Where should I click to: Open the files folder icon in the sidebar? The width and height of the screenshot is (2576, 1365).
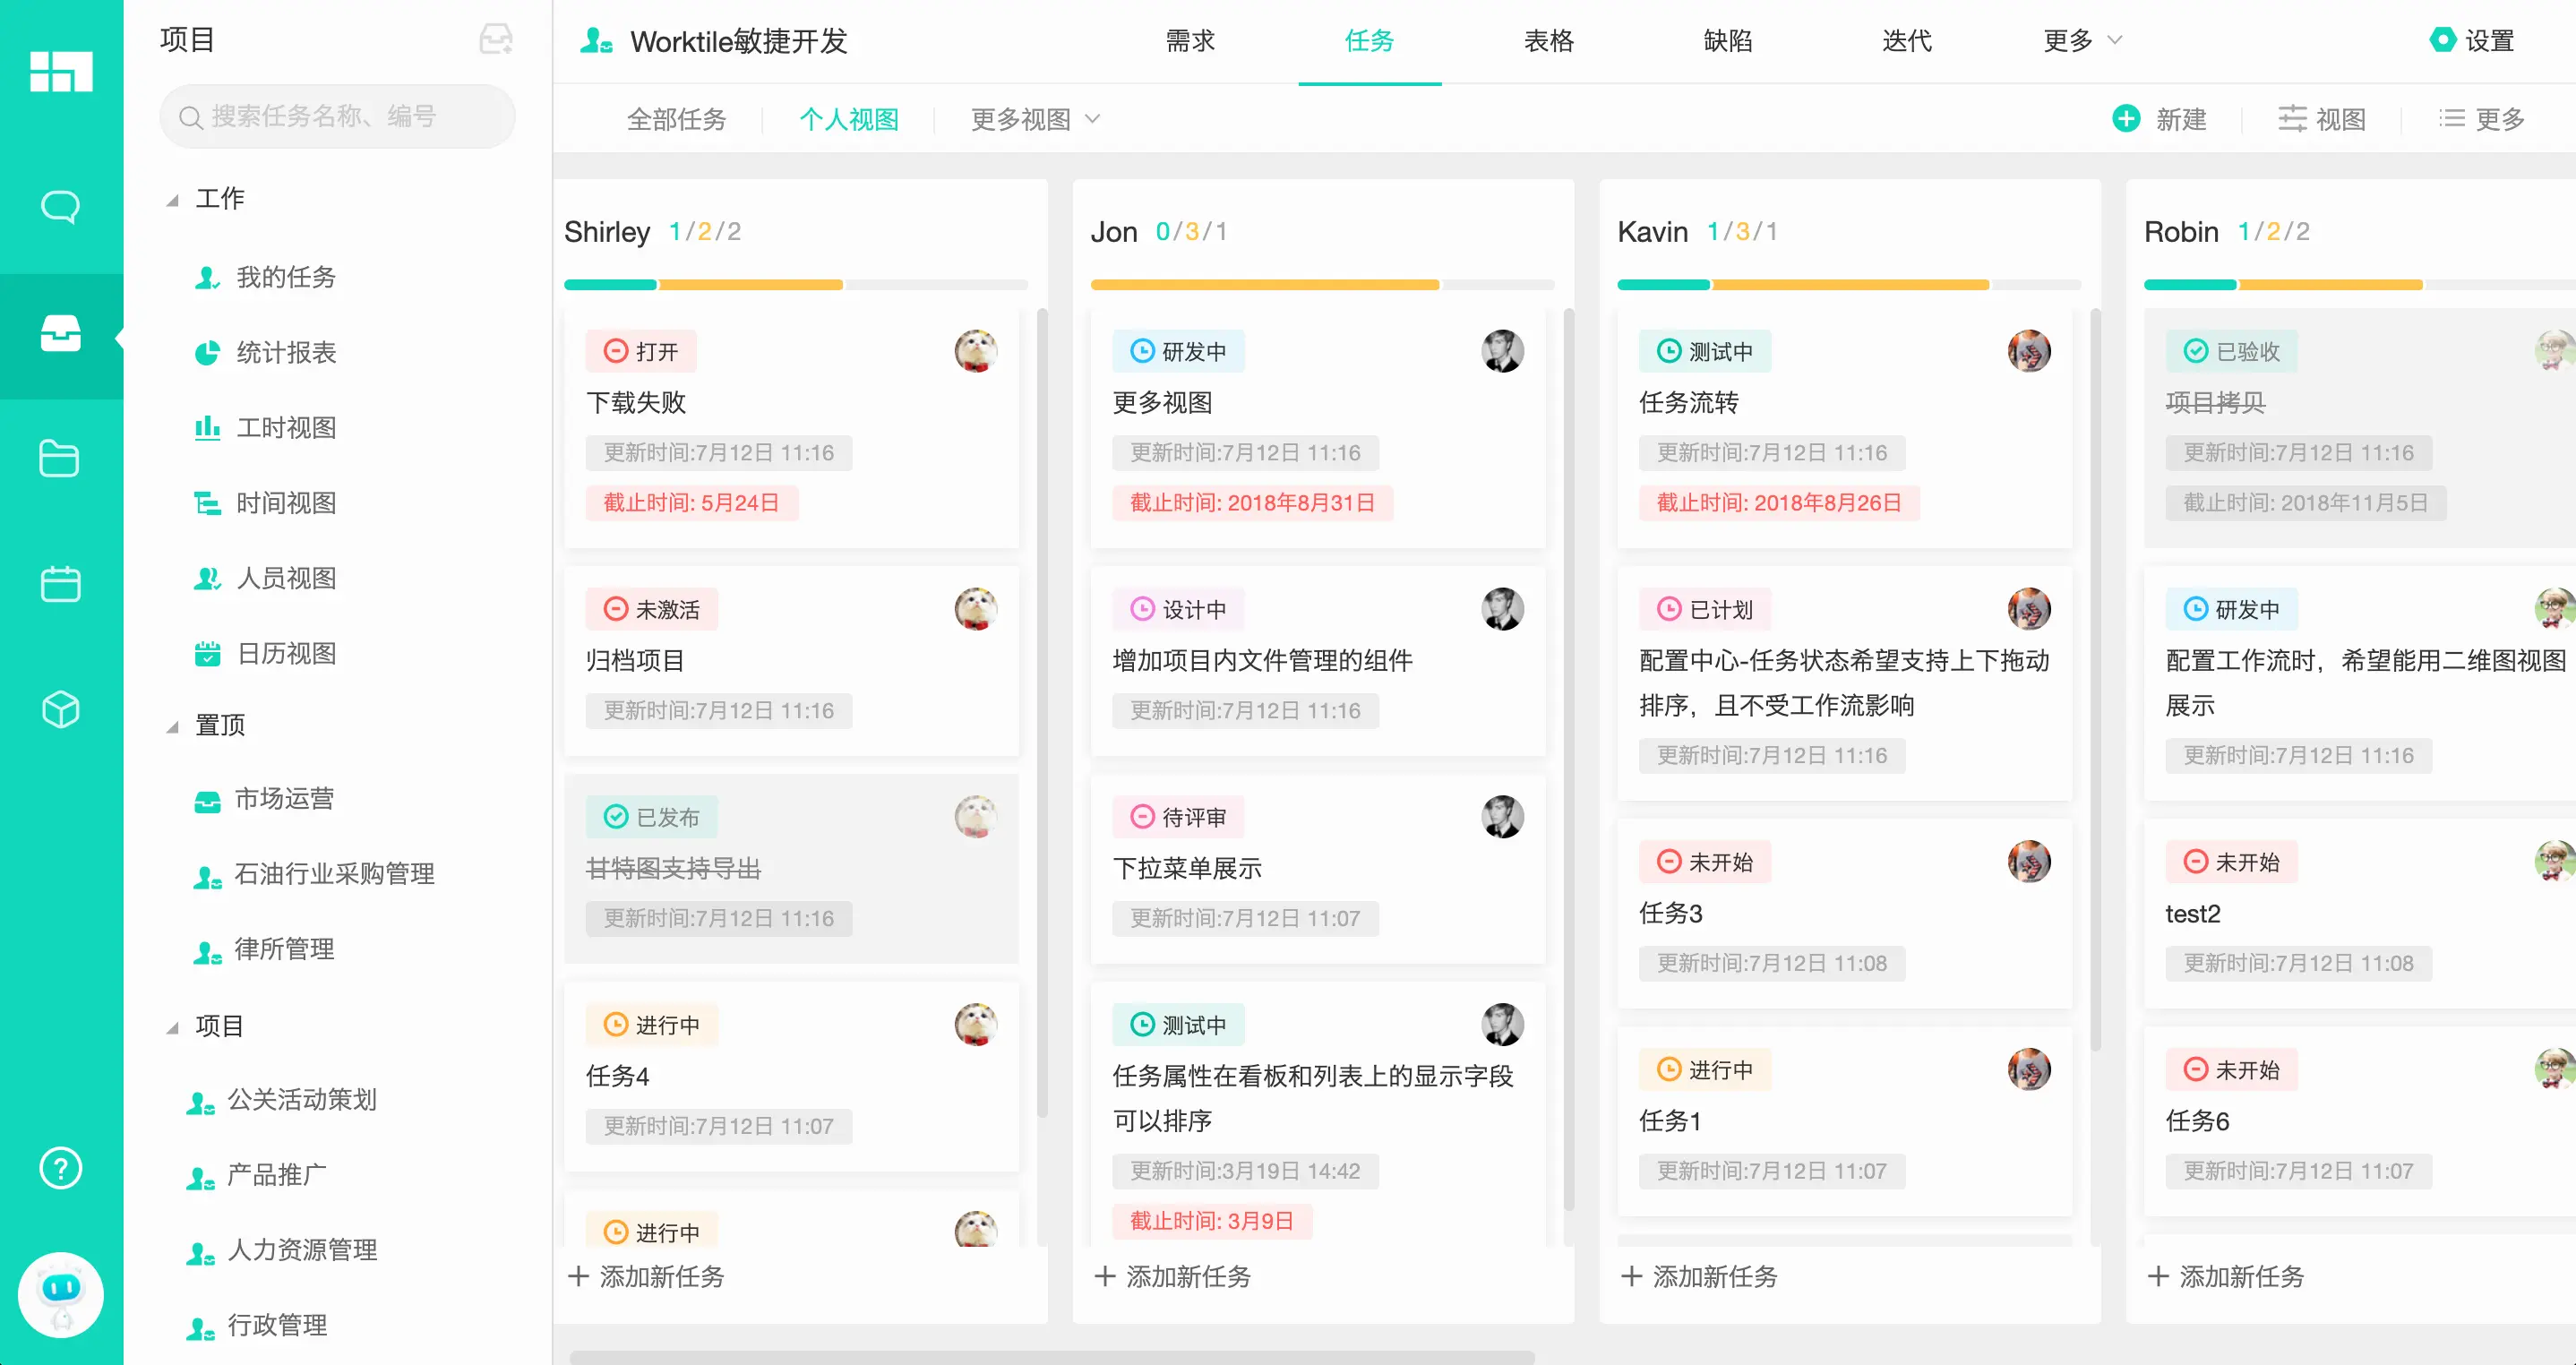tap(60, 458)
